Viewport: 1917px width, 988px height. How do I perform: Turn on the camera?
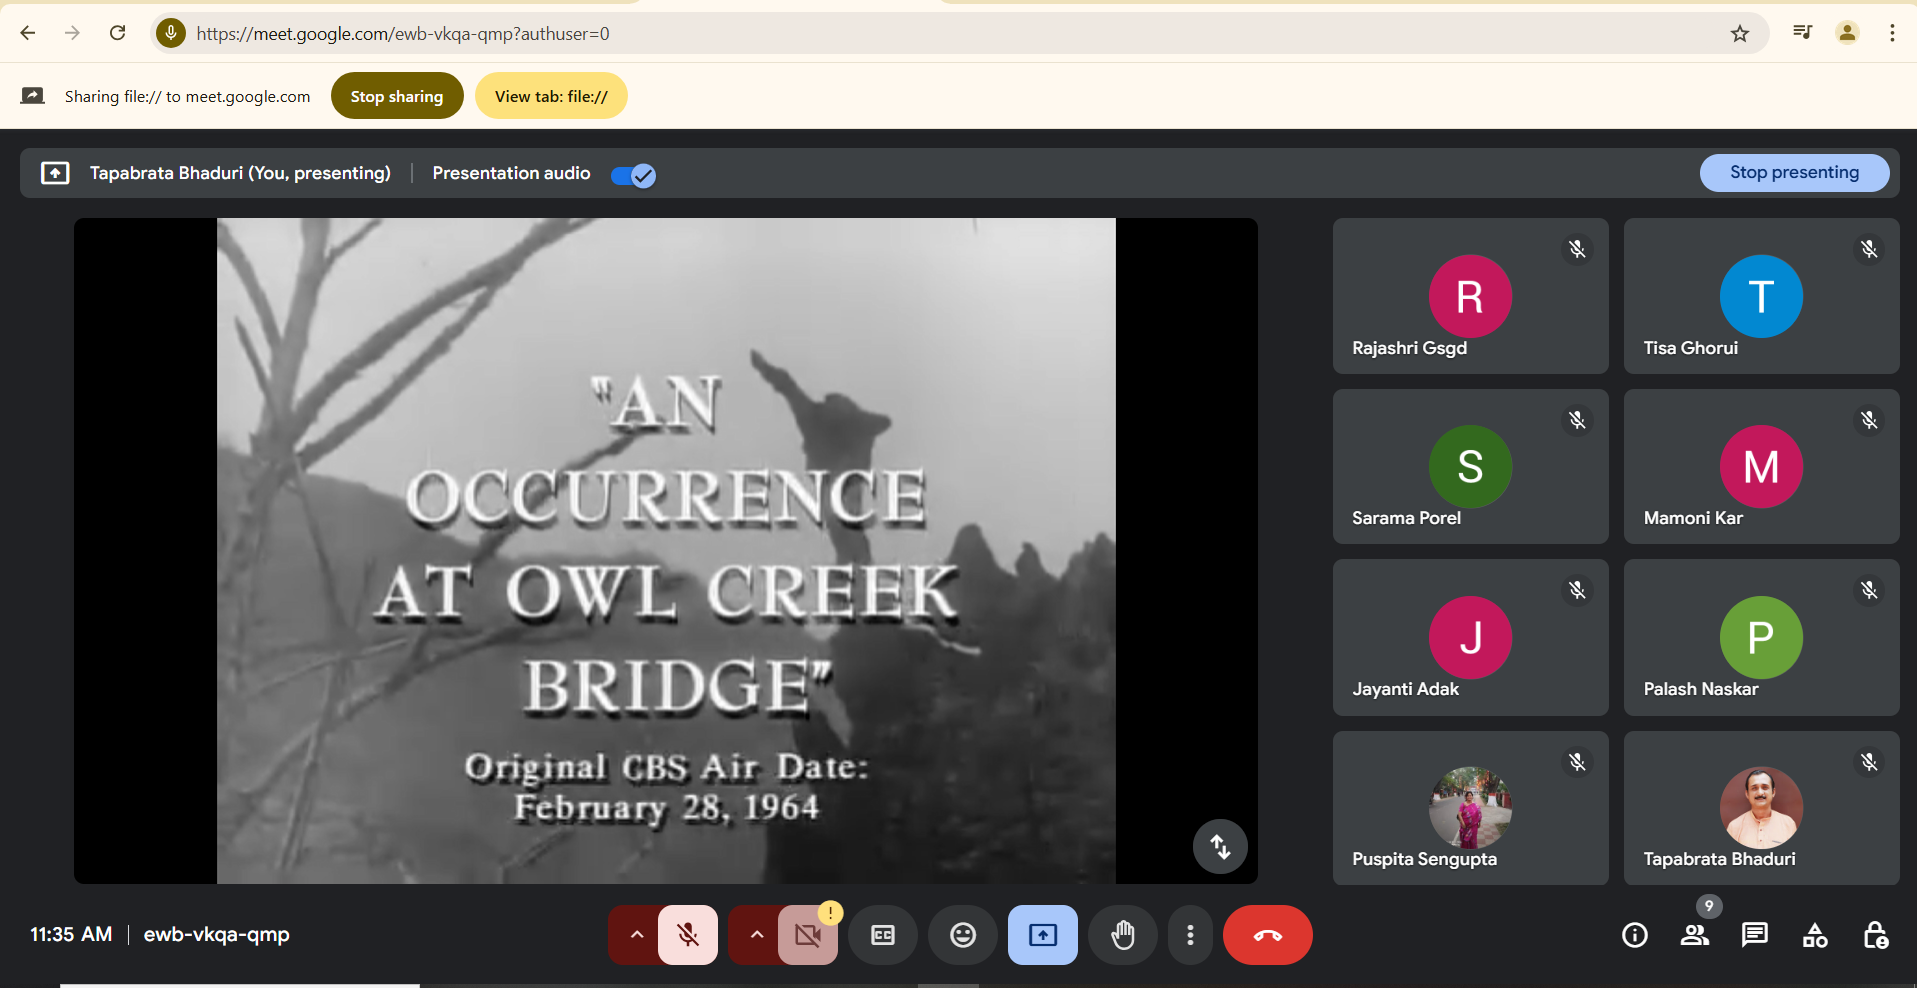click(x=807, y=936)
